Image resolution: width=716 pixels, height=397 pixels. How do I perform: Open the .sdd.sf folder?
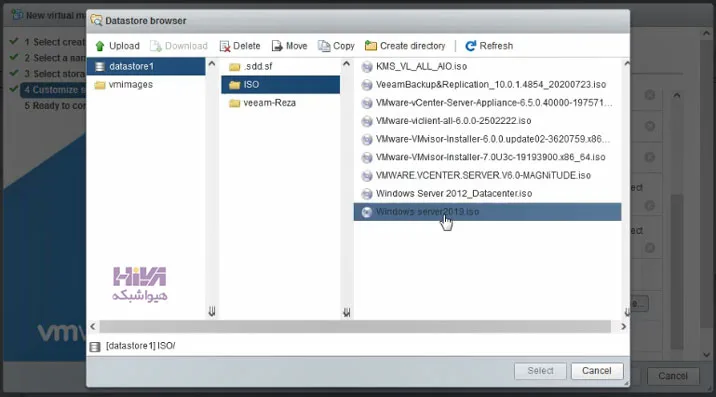pyautogui.click(x=280, y=66)
